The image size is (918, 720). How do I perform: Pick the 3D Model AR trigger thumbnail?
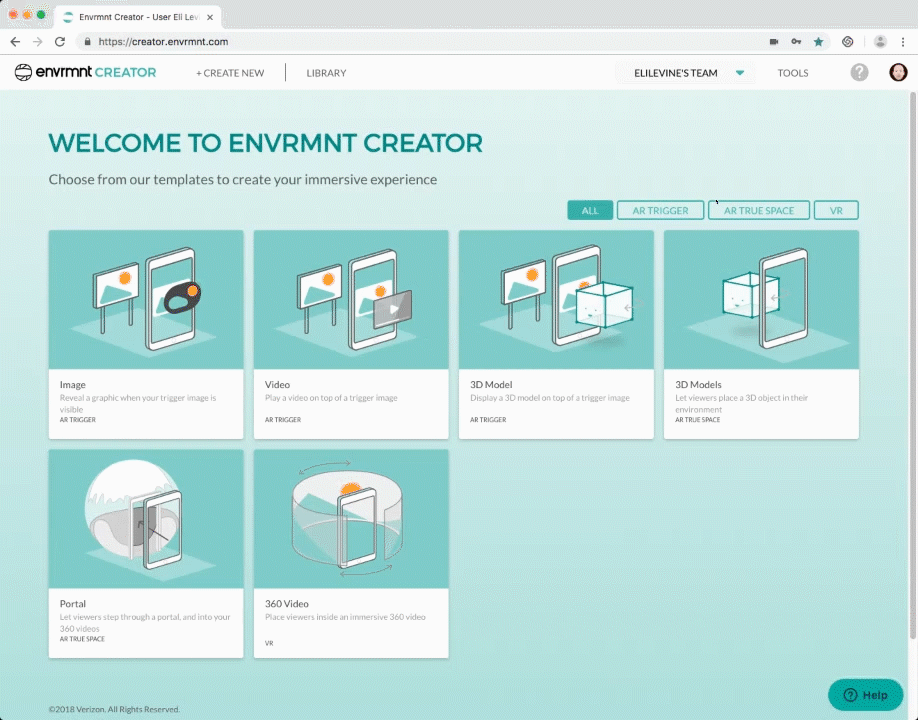556,300
